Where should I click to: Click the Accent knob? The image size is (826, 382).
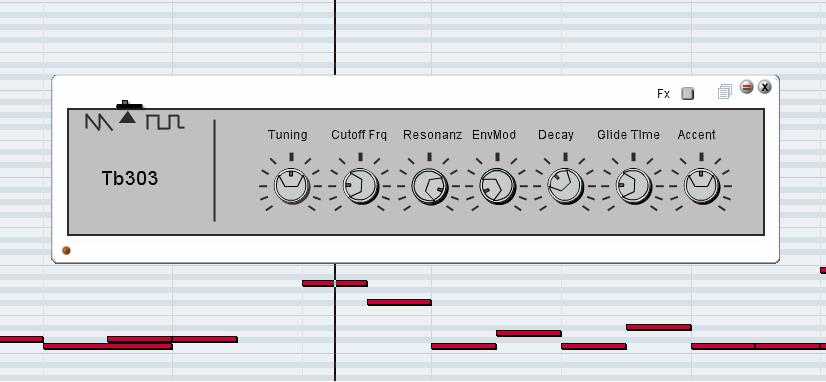click(702, 186)
